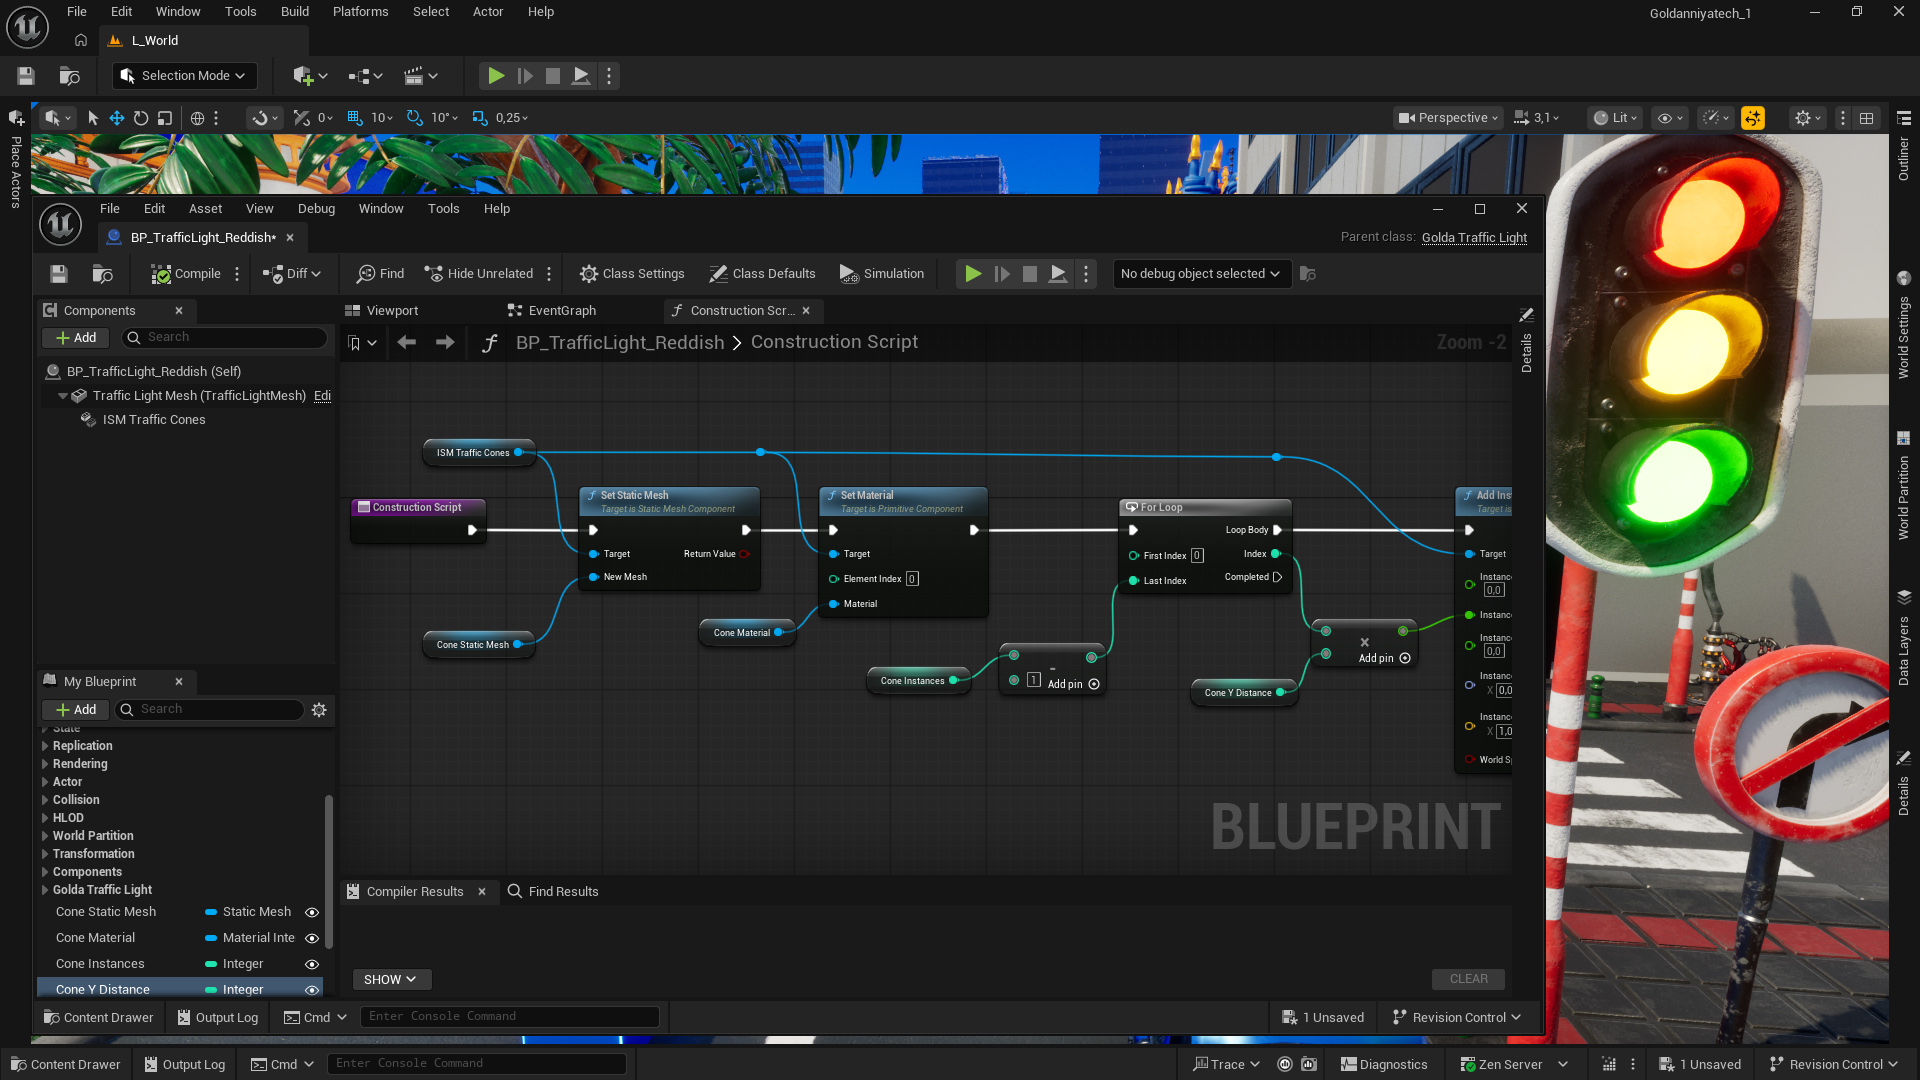Viewport: 1920px width, 1080px height.
Task: Clear the compiler results
Action: pyautogui.click(x=1468, y=980)
